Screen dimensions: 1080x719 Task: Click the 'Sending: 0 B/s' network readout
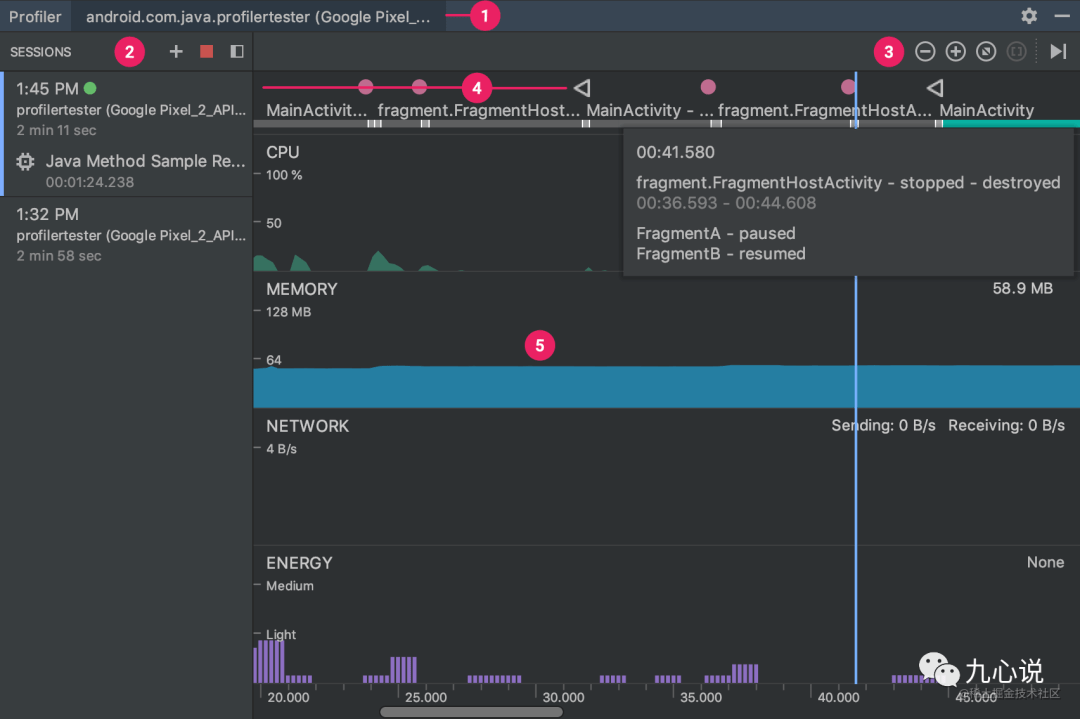(x=883, y=426)
